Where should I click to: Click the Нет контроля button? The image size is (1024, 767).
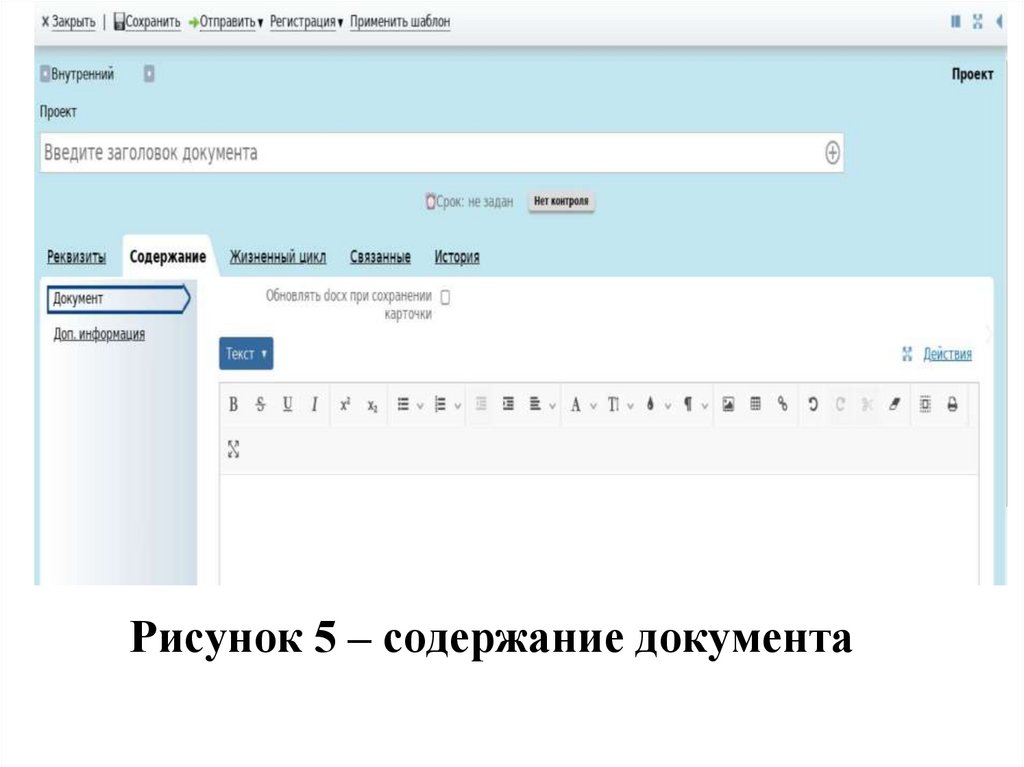click(561, 201)
